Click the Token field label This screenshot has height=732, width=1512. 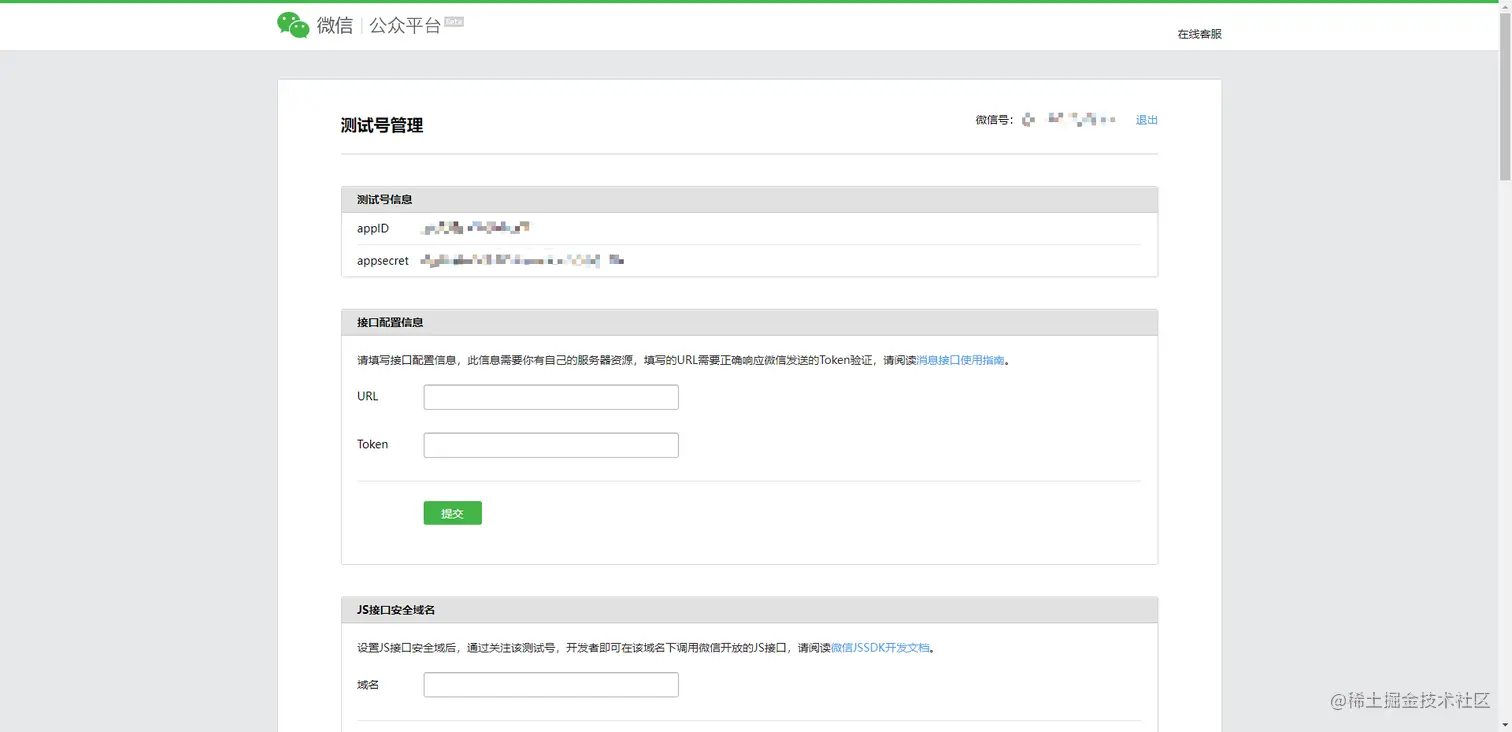[x=373, y=444]
